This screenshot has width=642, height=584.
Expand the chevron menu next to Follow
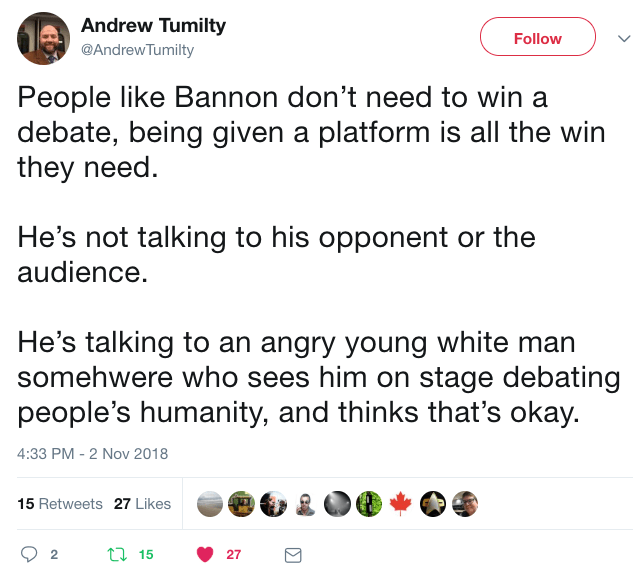pos(623,38)
